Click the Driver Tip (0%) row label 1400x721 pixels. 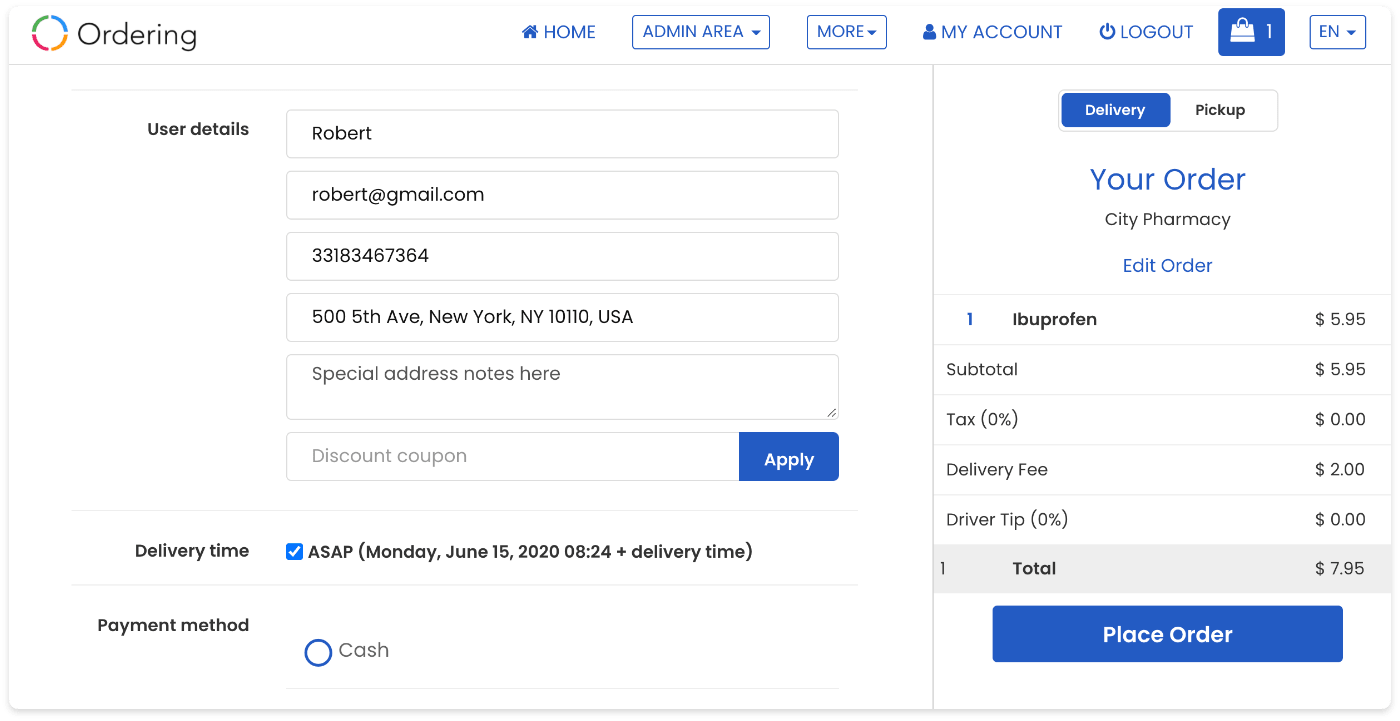click(1007, 519)
